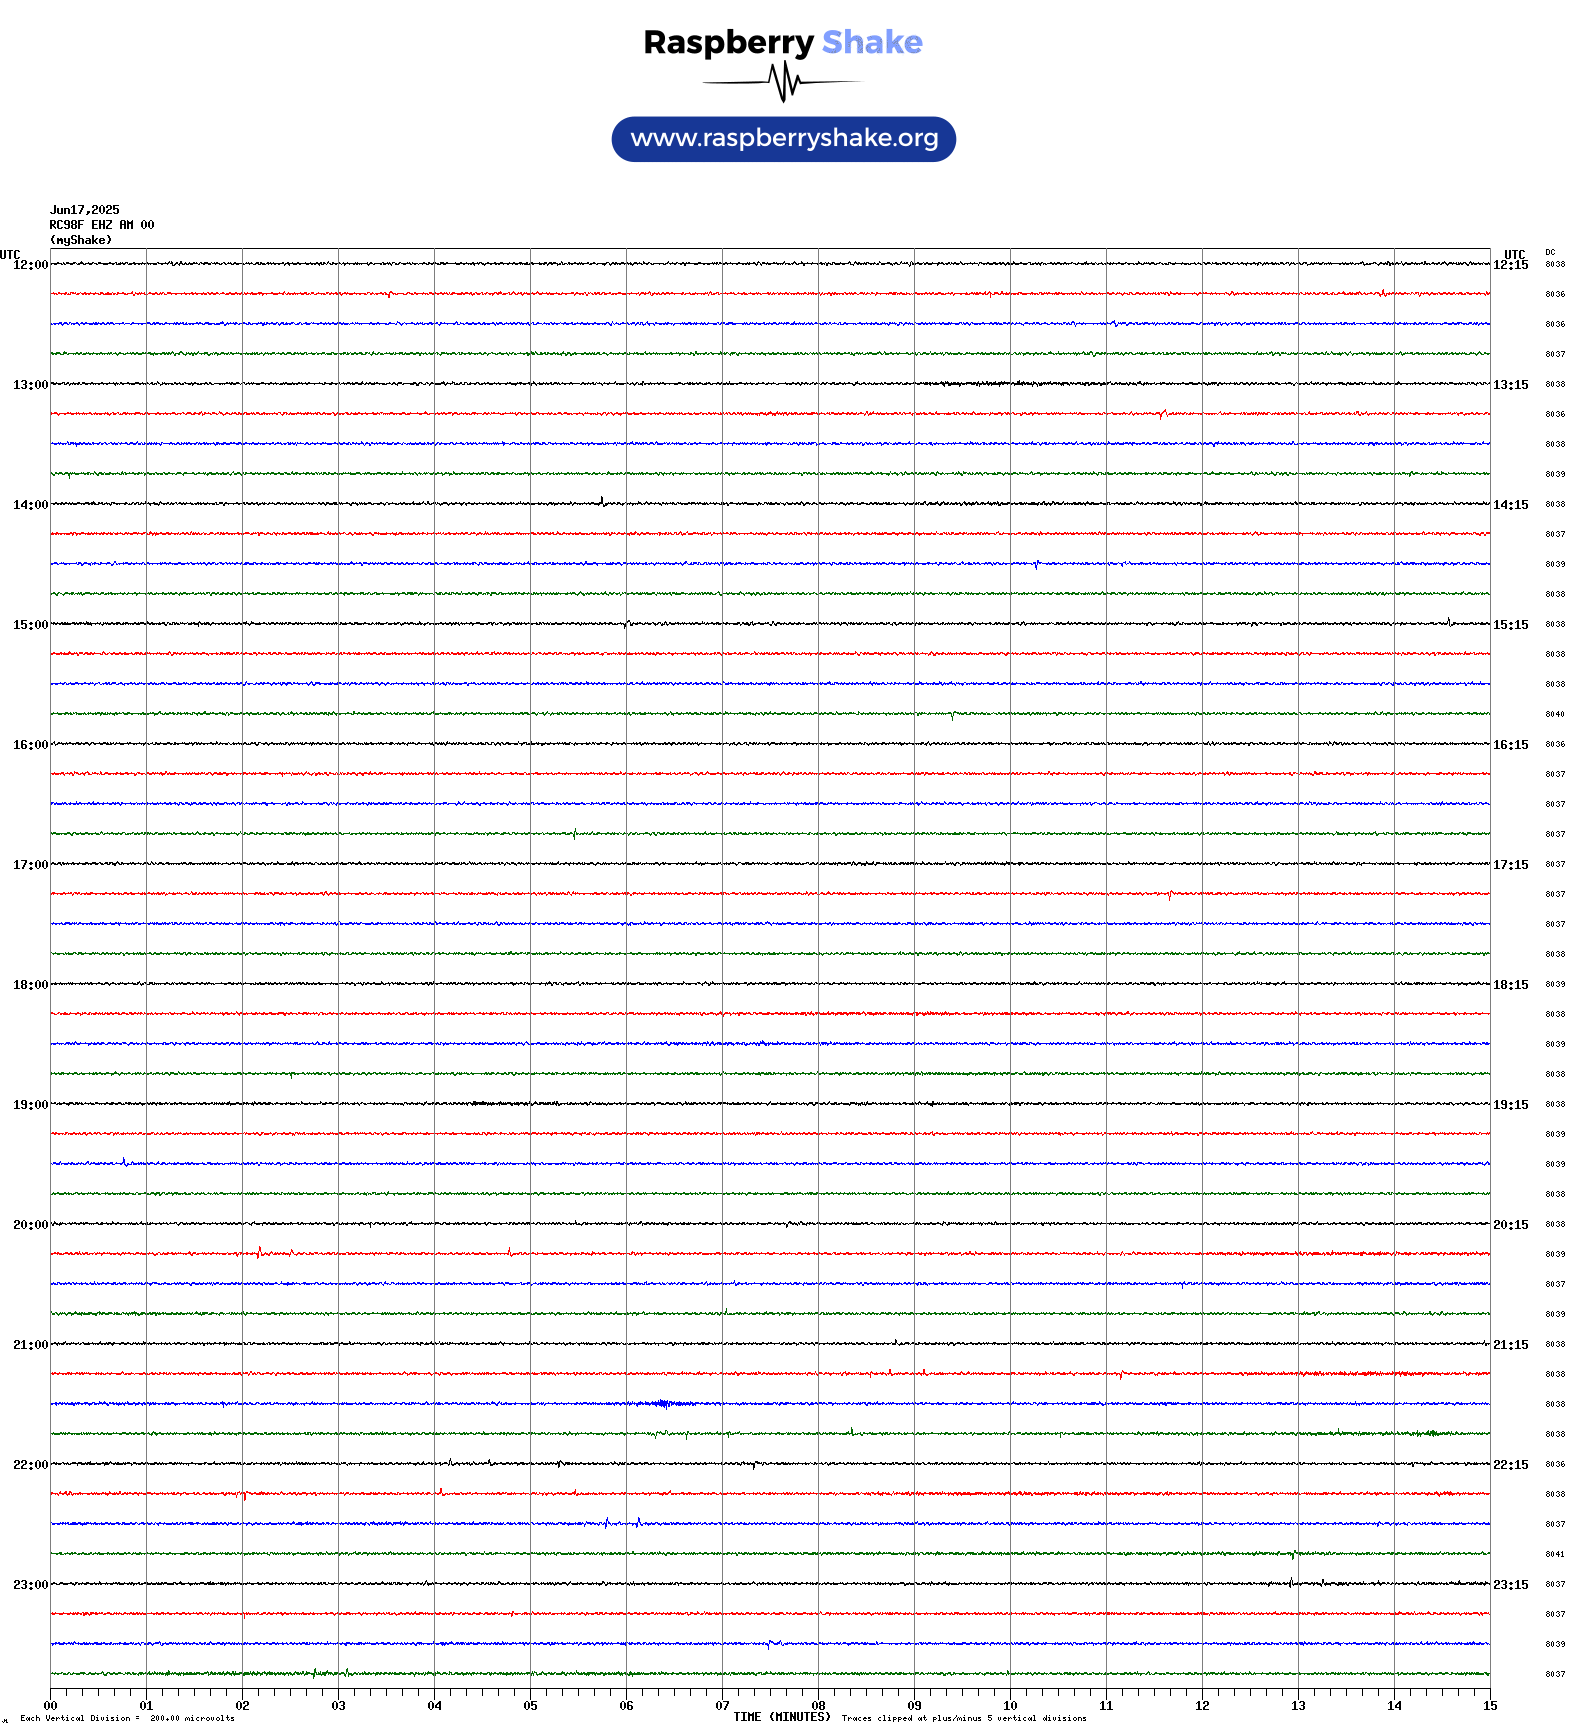Click the 19:00 time label
1570x1732 pixels.
pyautogui.click(x=30, y=1105)
